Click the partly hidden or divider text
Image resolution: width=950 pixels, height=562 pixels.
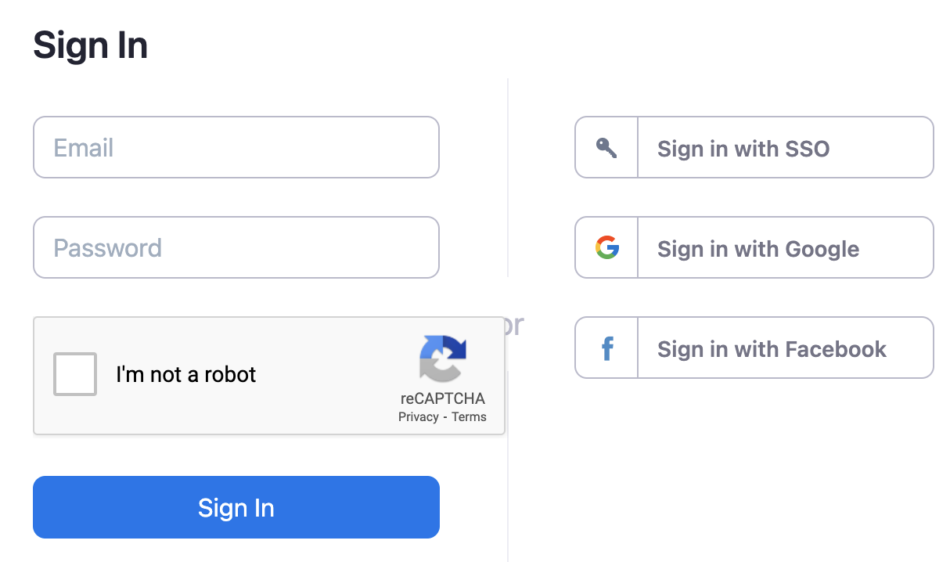pos(514,325)
